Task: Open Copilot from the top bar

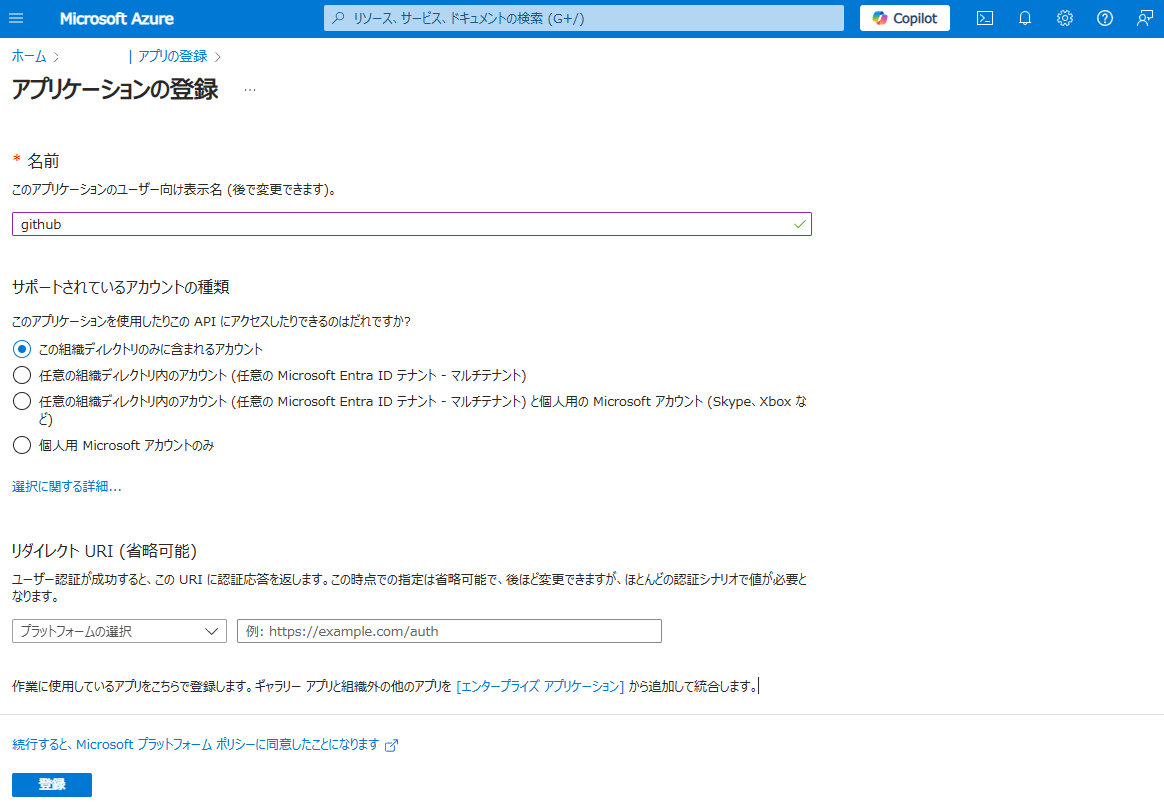Action: click(x=904, y=18)
